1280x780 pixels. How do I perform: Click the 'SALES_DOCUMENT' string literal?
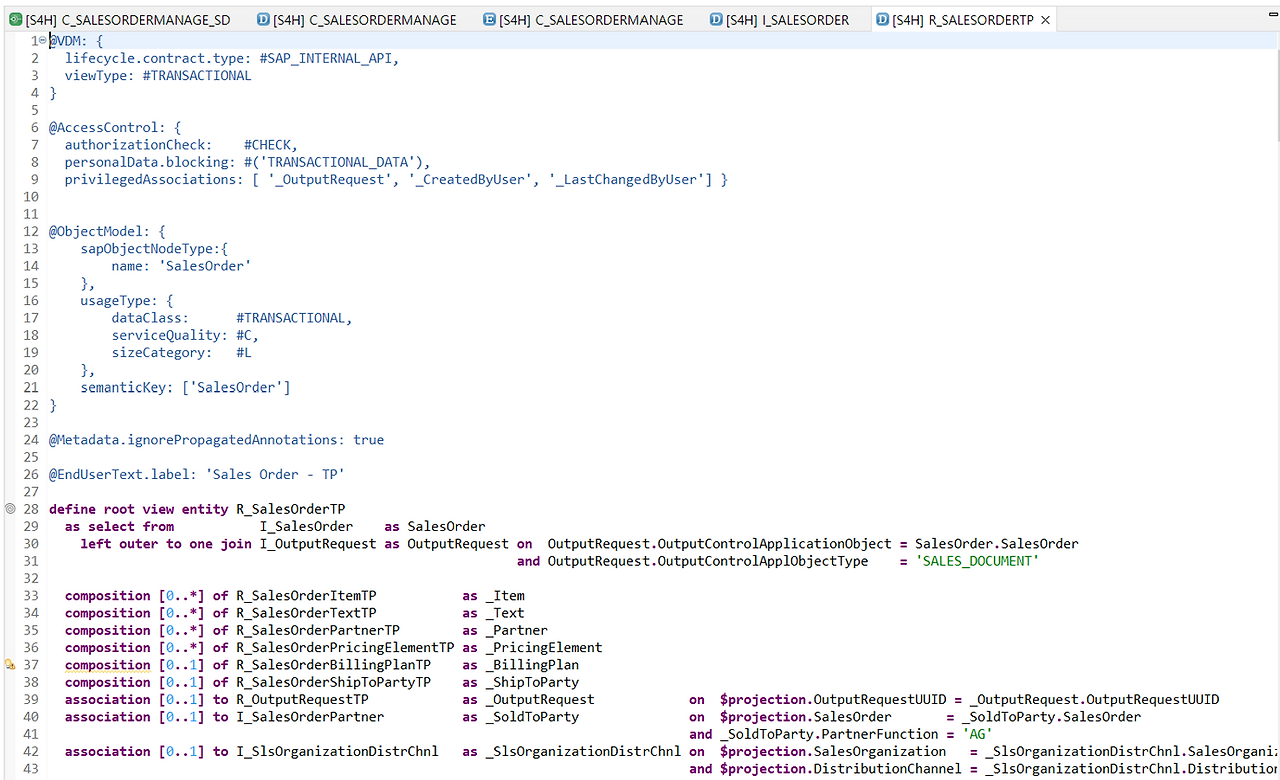977,562
